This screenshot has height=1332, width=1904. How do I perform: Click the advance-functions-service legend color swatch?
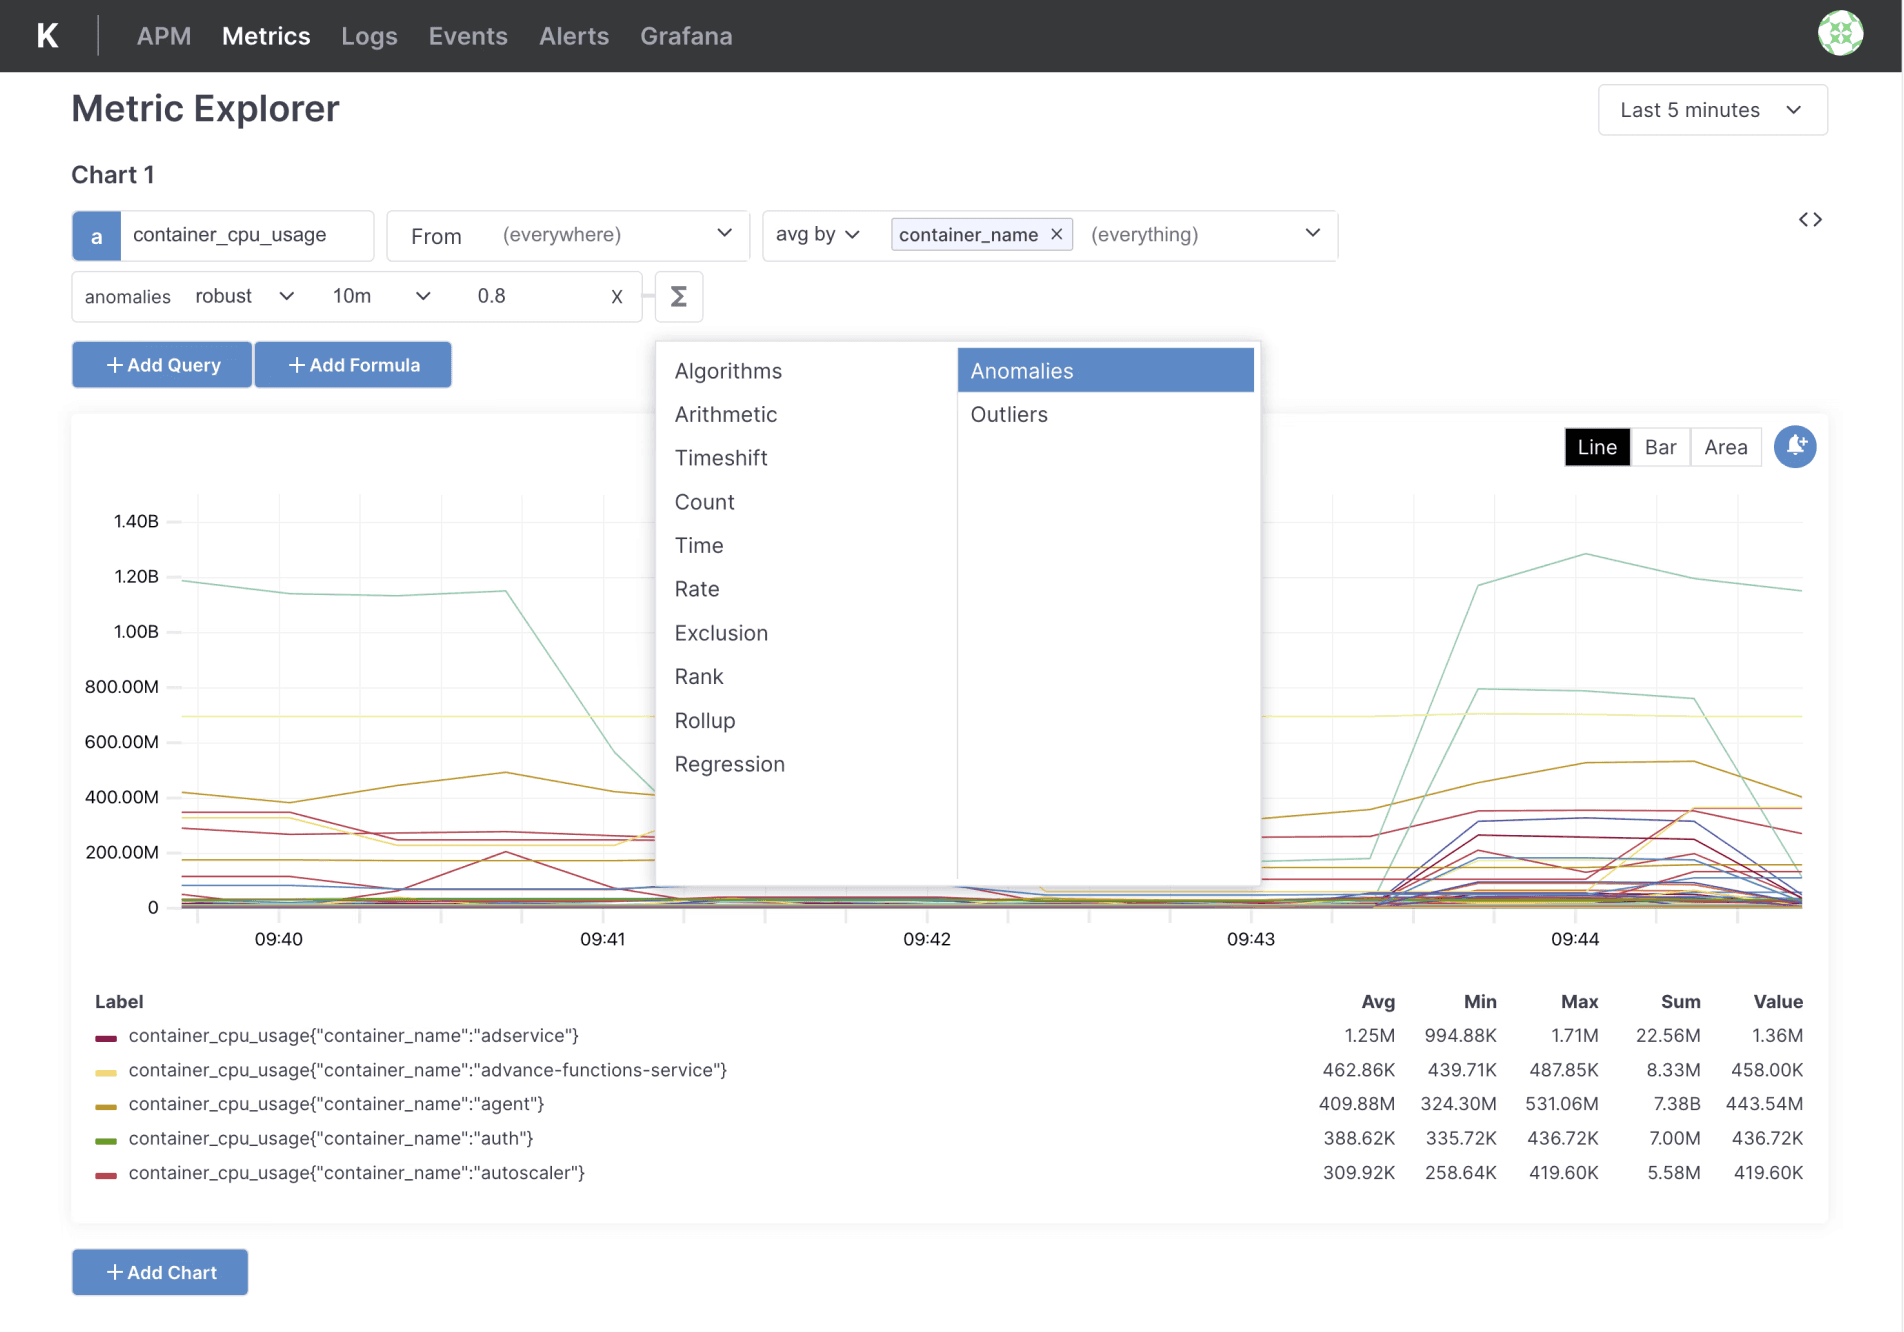click(106, 1072)
